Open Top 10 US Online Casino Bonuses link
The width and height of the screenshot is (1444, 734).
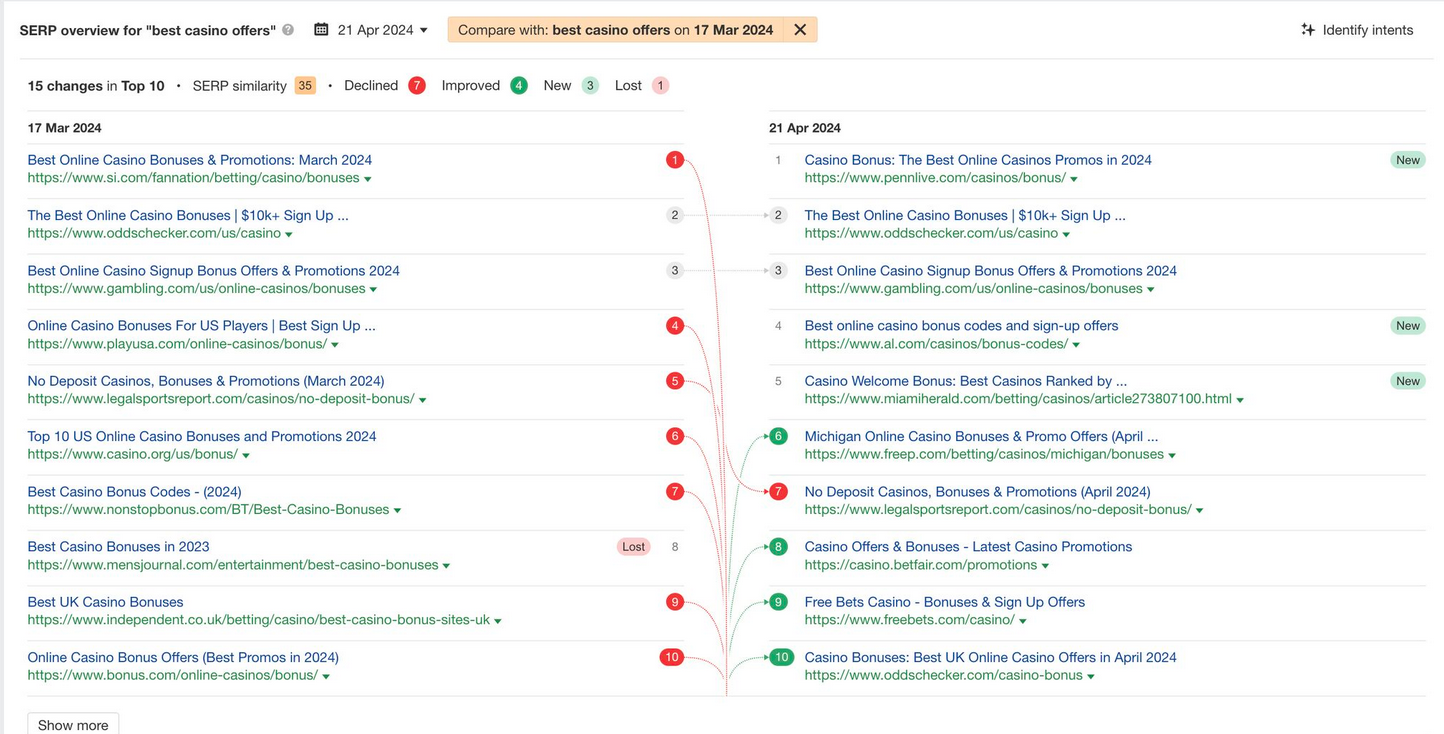pyautogui.click(x=202, y=436)
